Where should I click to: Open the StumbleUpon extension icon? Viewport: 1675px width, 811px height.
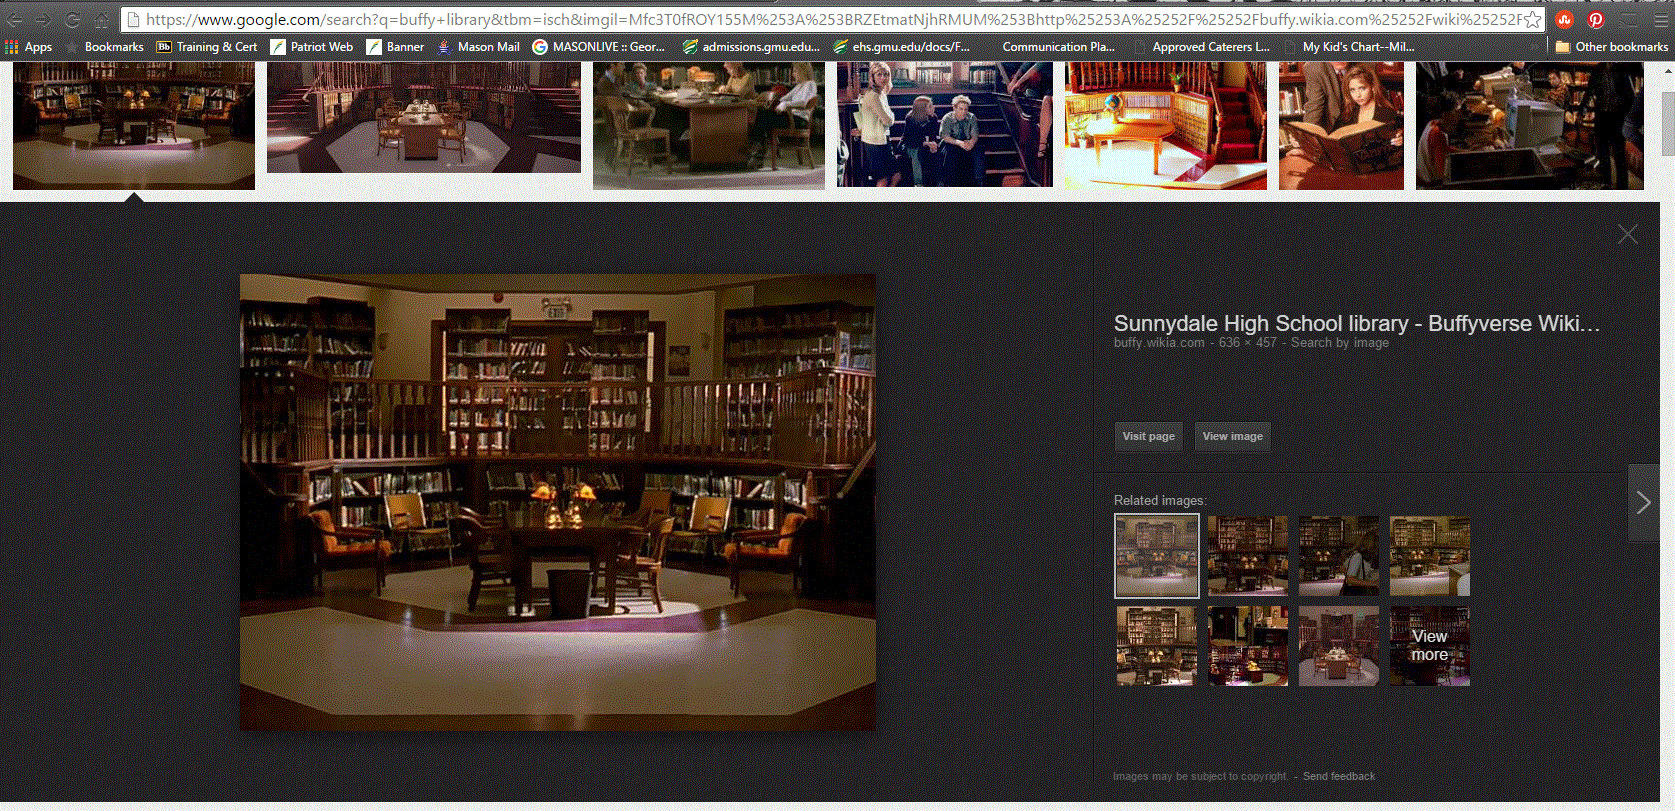1564,19
